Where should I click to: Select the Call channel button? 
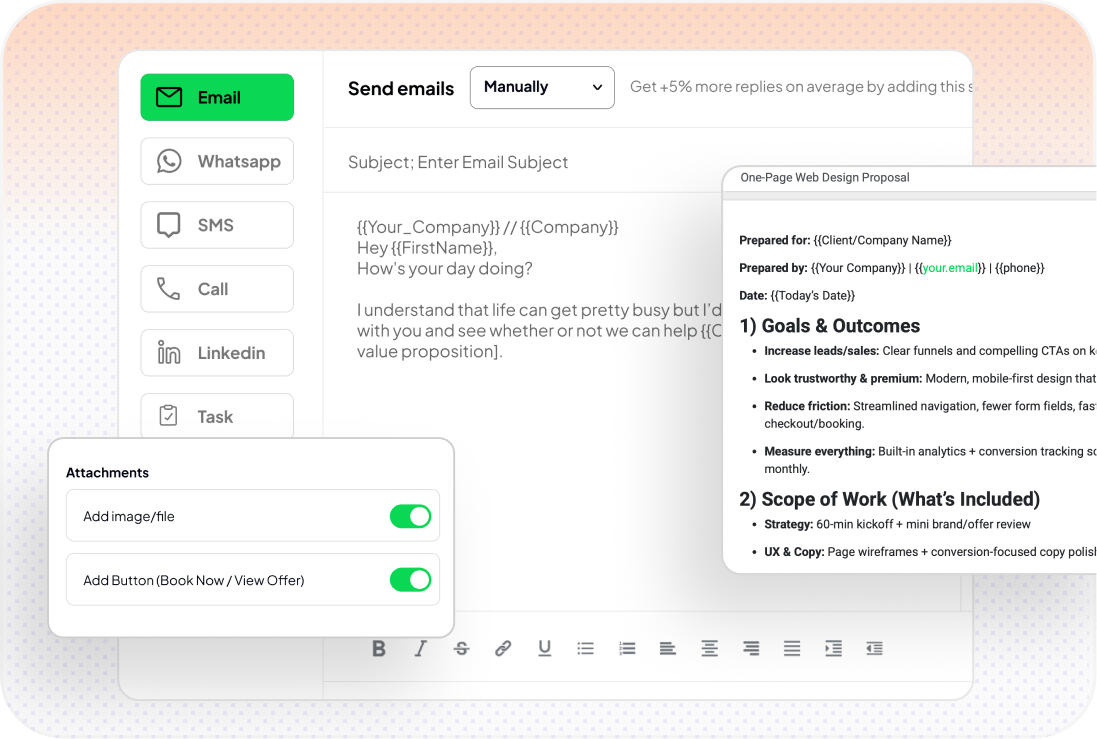coord(217,289)
